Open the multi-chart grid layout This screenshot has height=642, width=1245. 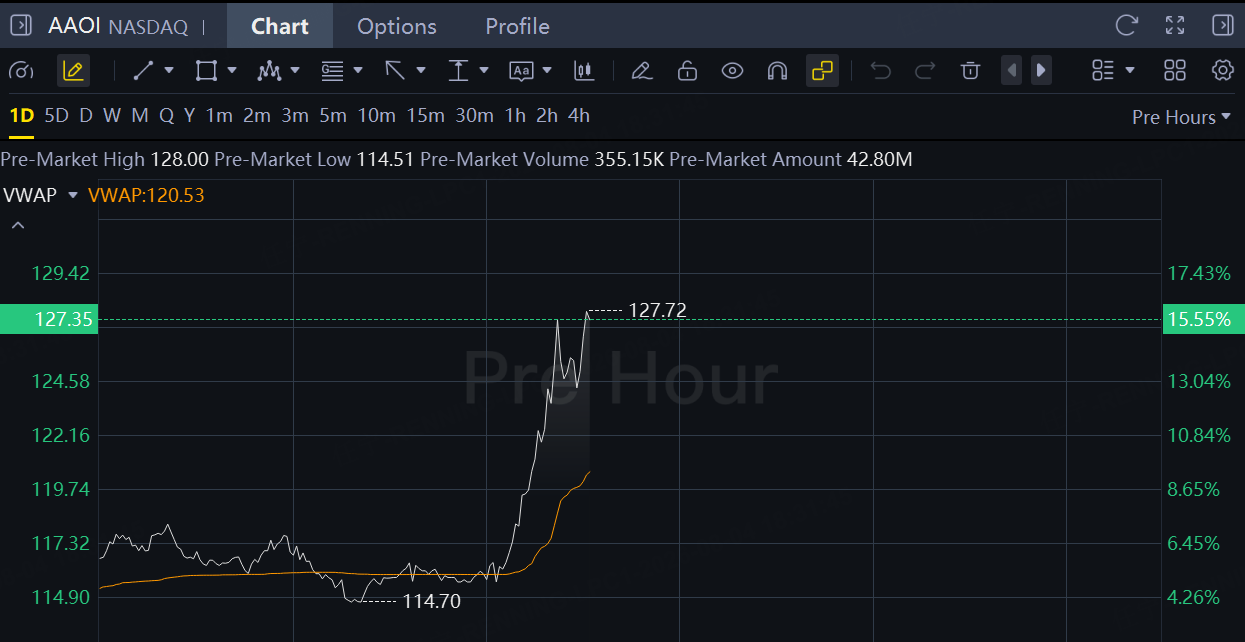click(x=1175, y=71)
